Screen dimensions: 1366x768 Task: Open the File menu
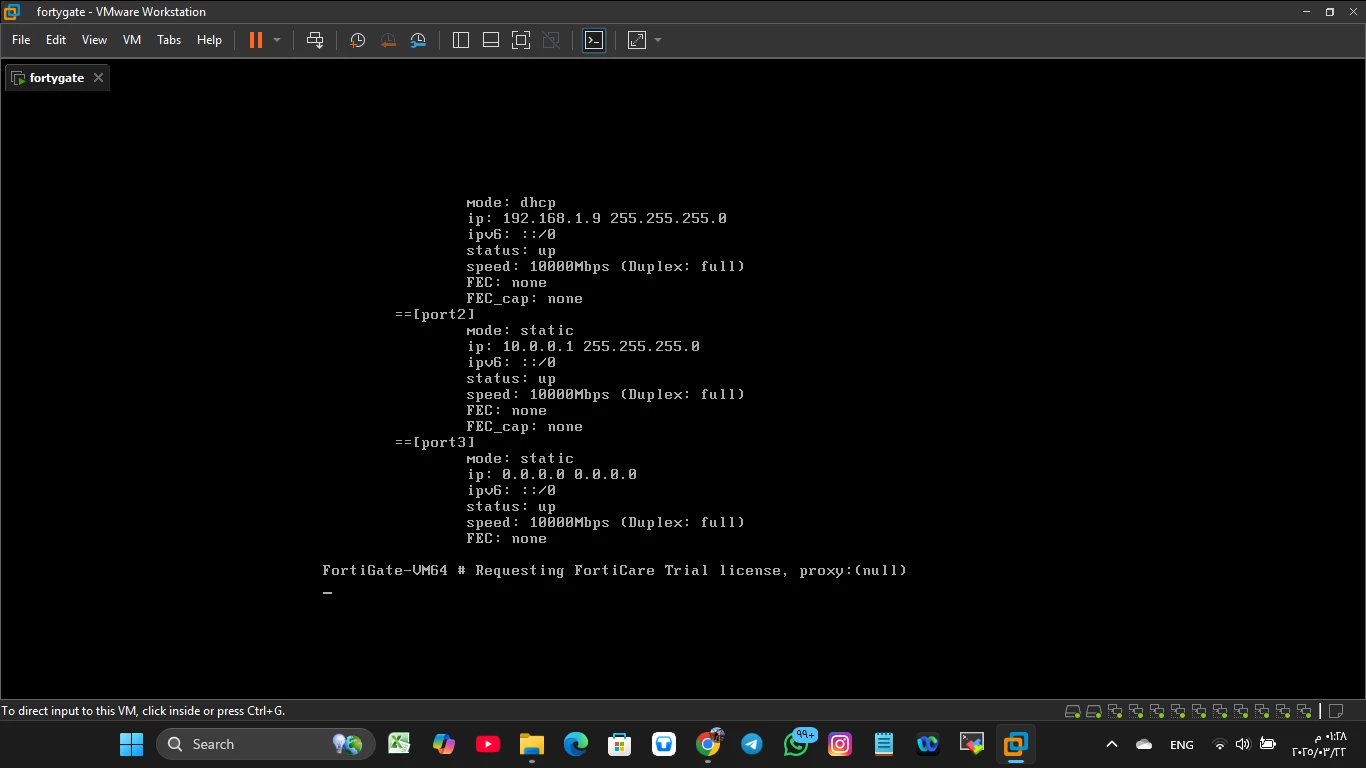[x=21, y=40]
